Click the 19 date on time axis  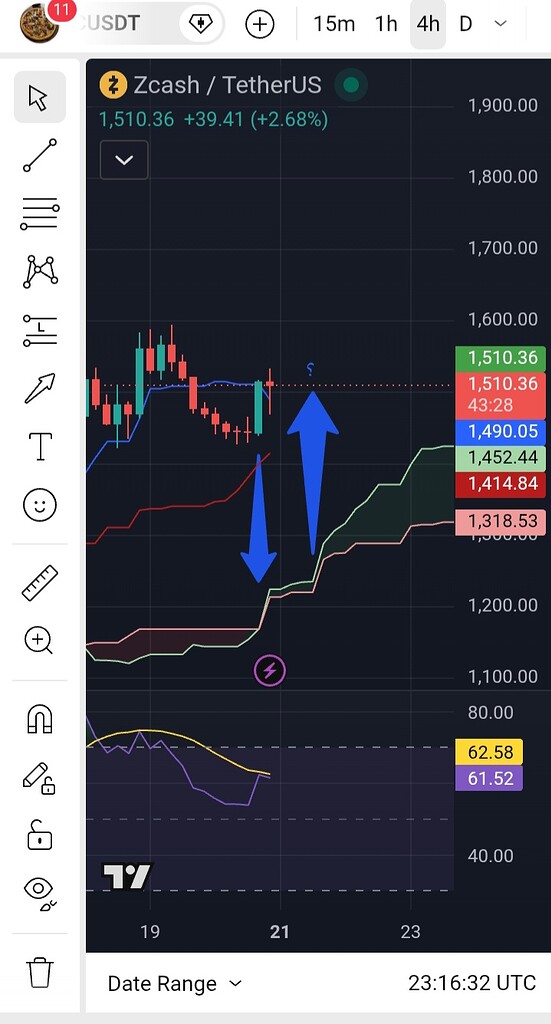pos(150,932)
